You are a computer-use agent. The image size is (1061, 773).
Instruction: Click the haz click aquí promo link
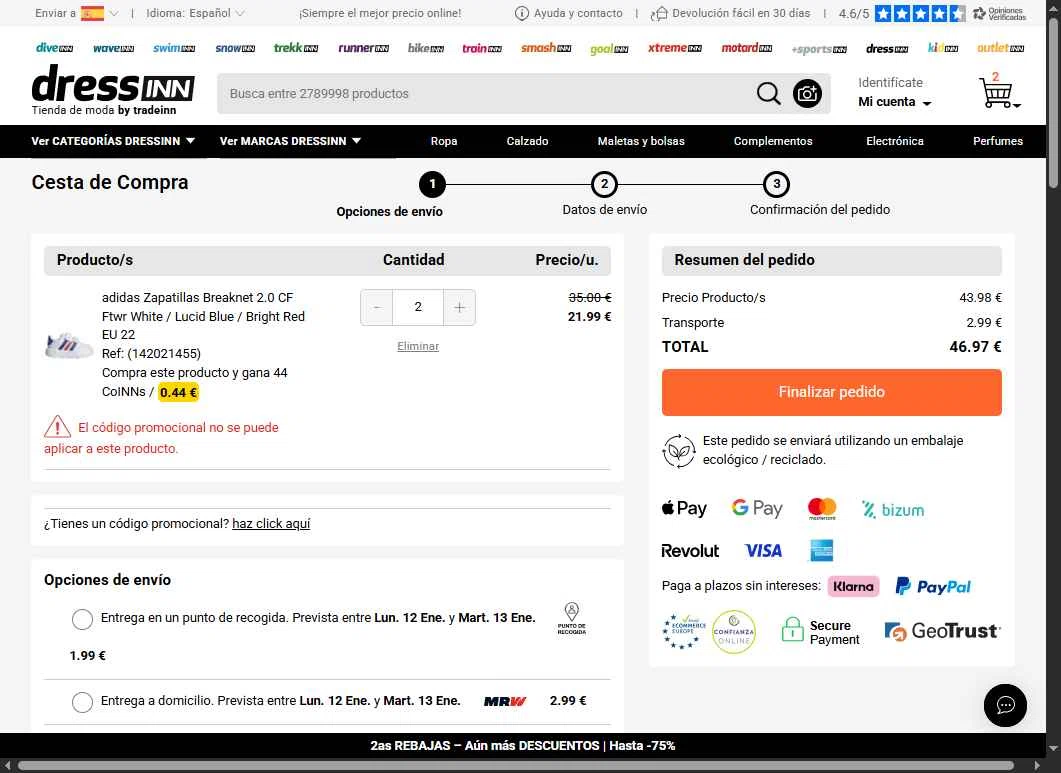[271, 523]
